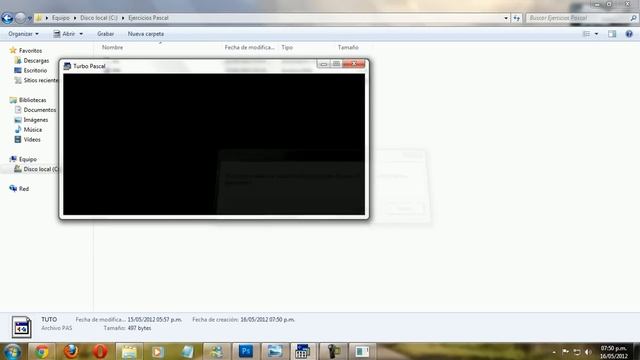640x360 pixels.
Task: Launch Firefox from the taskbar
Action: 71,351
